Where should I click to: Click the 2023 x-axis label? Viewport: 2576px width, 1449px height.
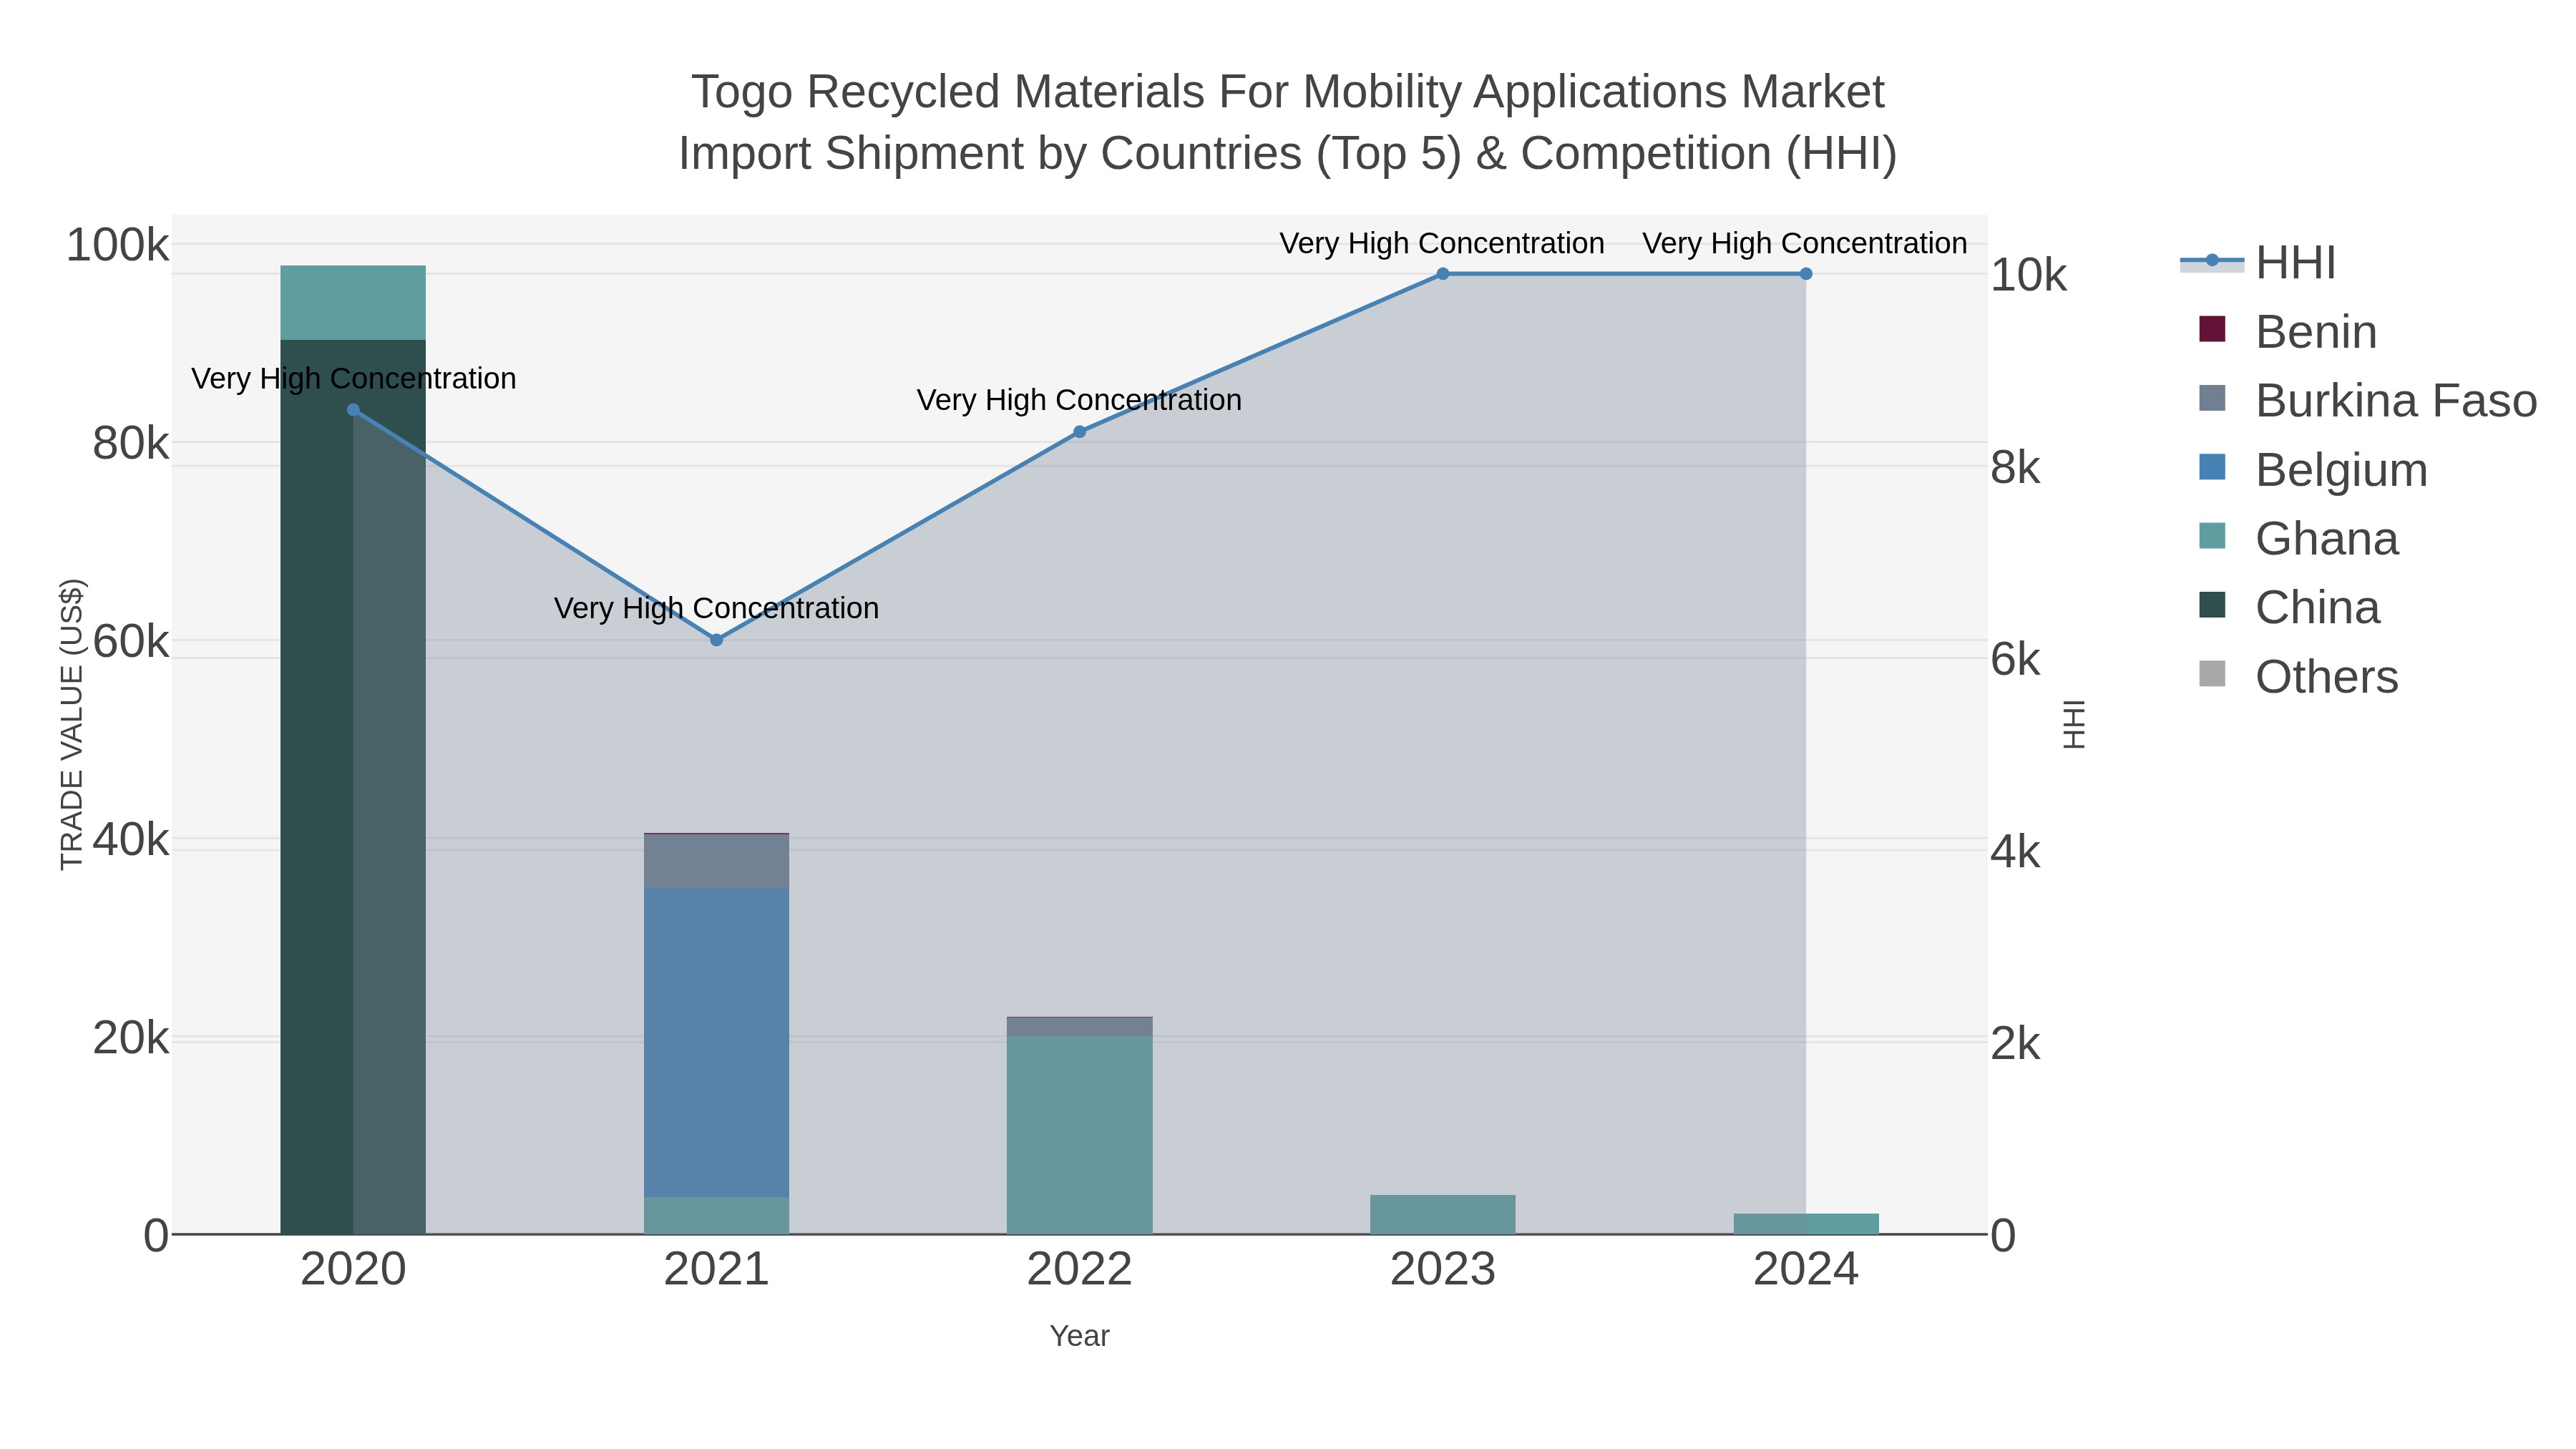(x=1442, y=1270)
